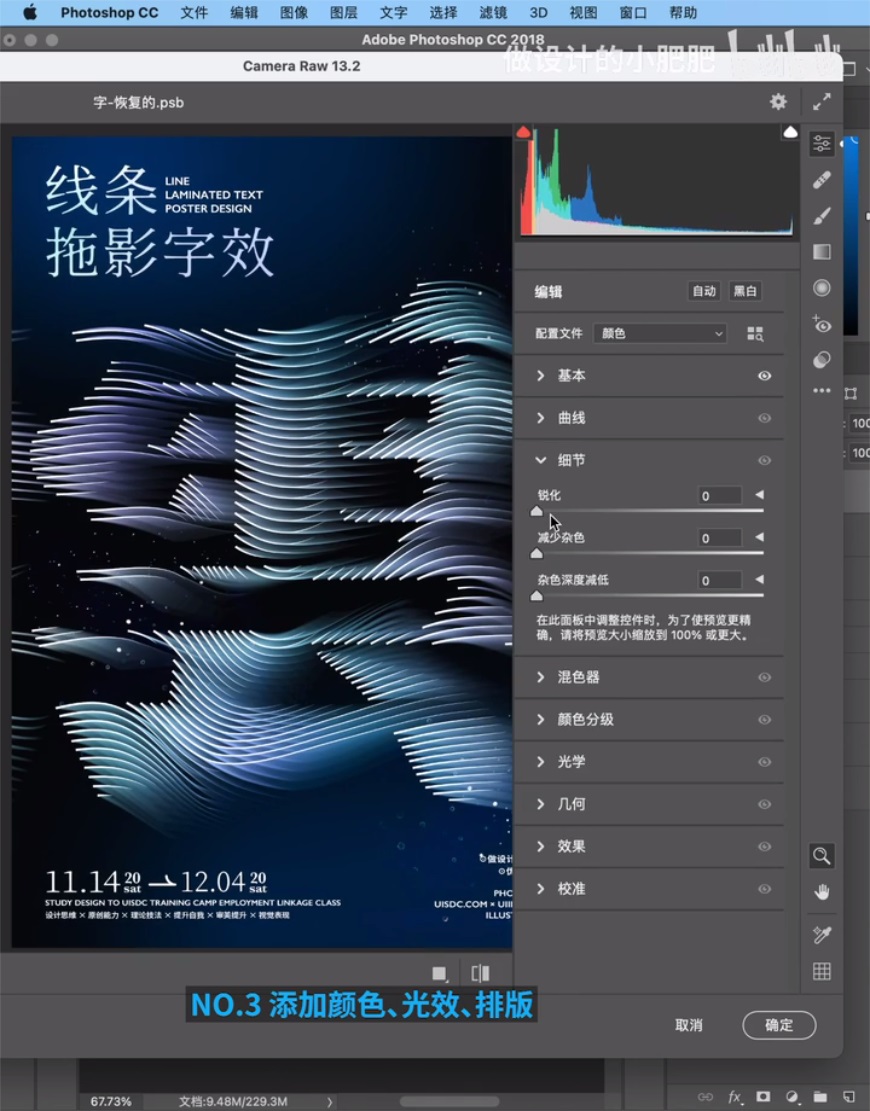Expand the 几何 section chevron
The width and height of the screenshot is (870, 1111).
click(x=541, y=804)
